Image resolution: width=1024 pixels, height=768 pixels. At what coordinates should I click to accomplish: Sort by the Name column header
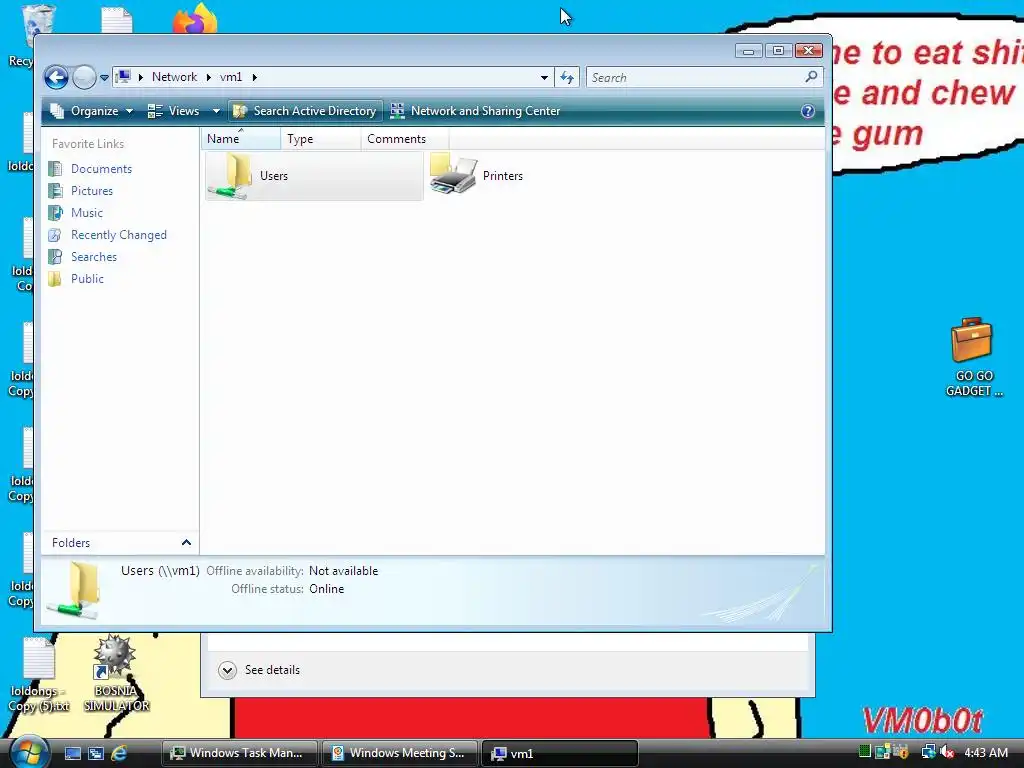point(241,138)
